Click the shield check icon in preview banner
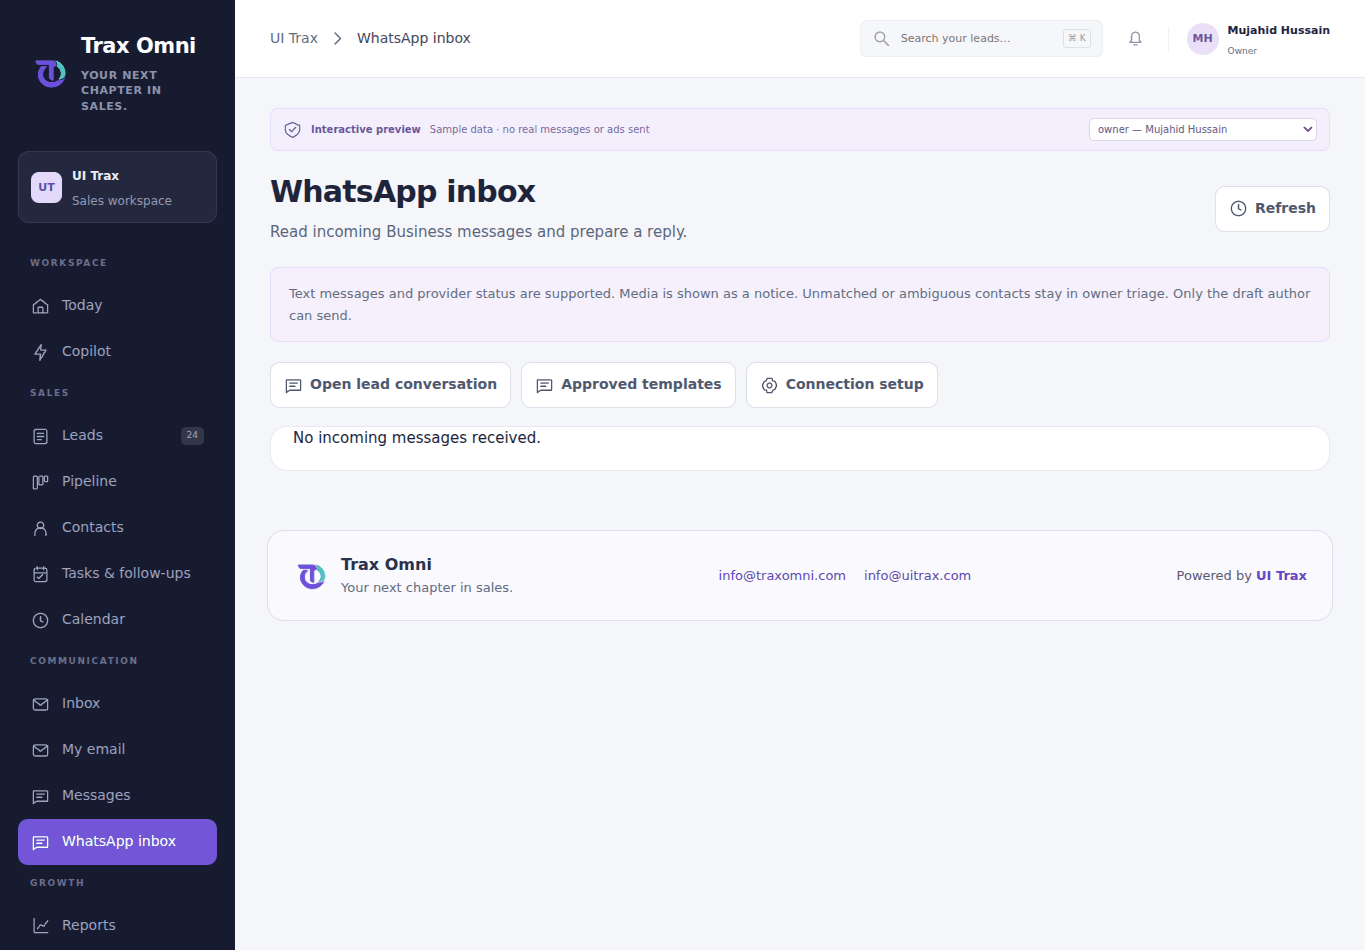This screenshot has height=950, width=1365. (293, 130)
